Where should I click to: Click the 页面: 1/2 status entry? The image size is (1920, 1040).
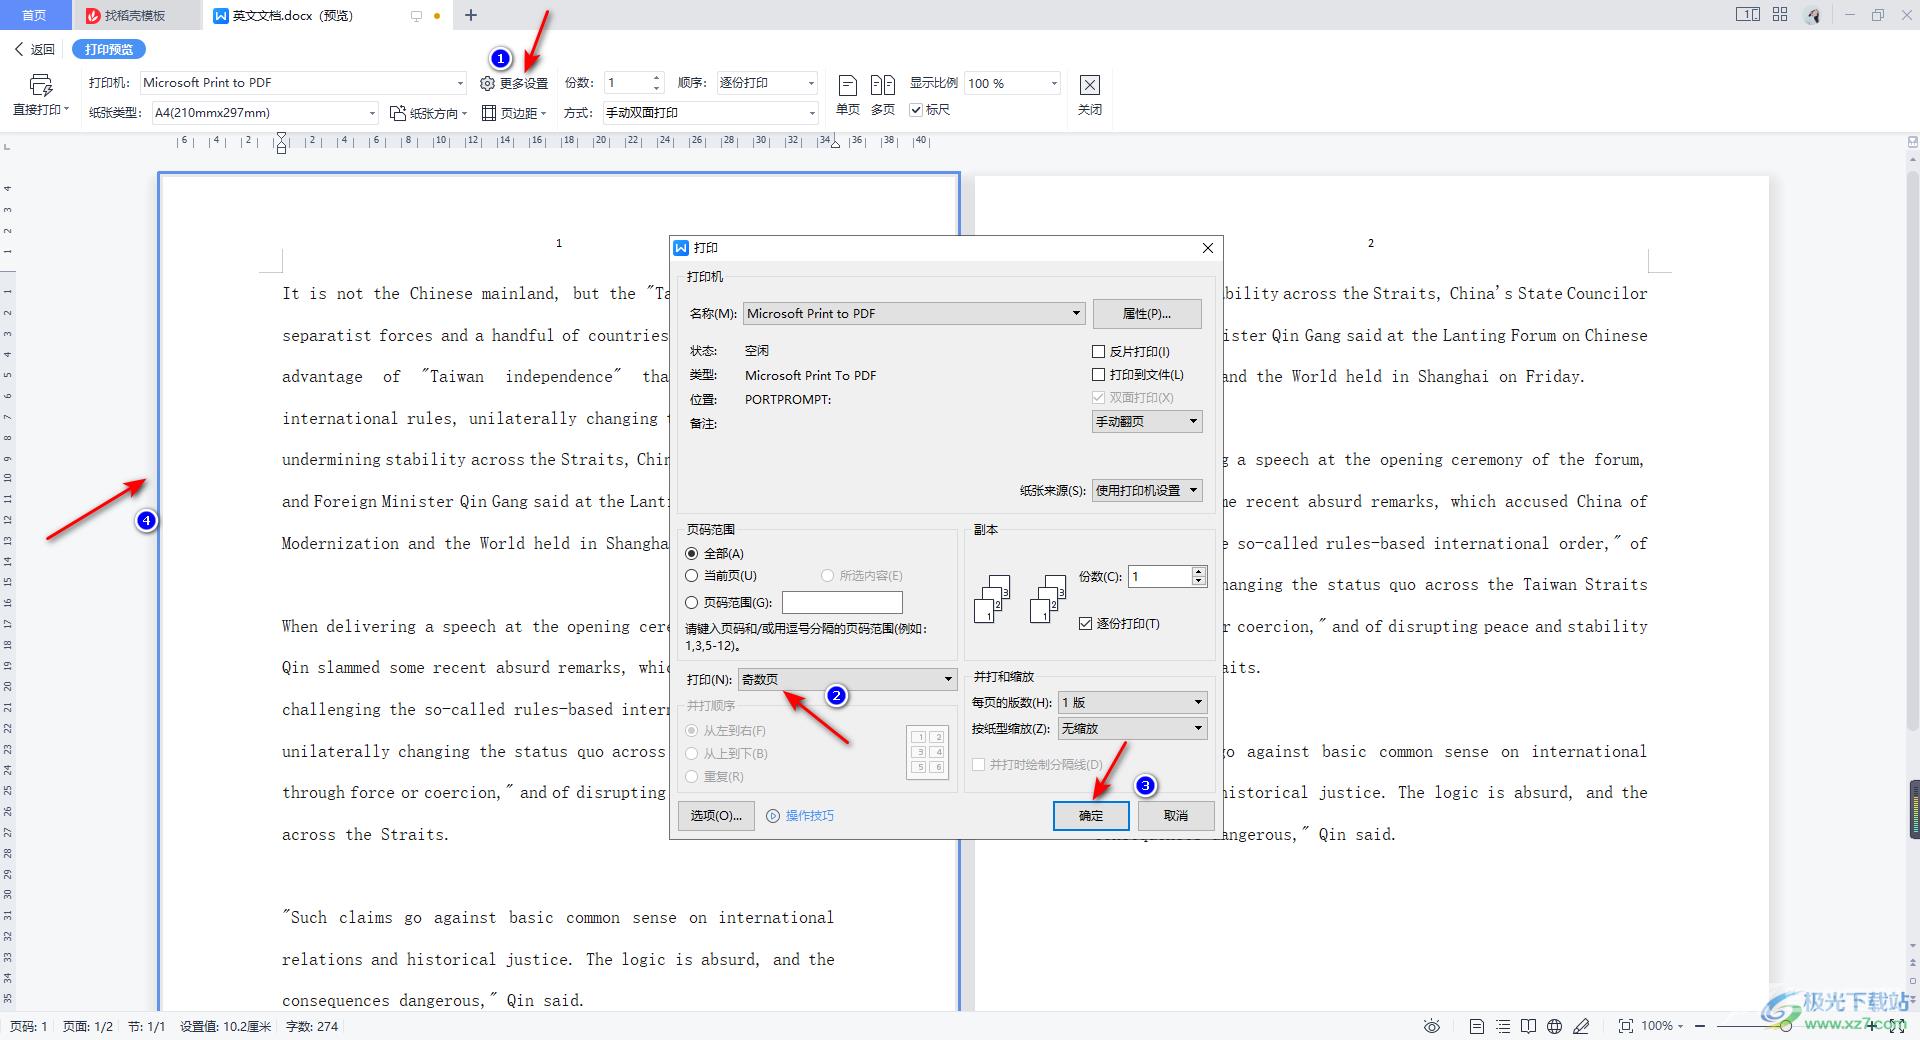coord(88,1026)
